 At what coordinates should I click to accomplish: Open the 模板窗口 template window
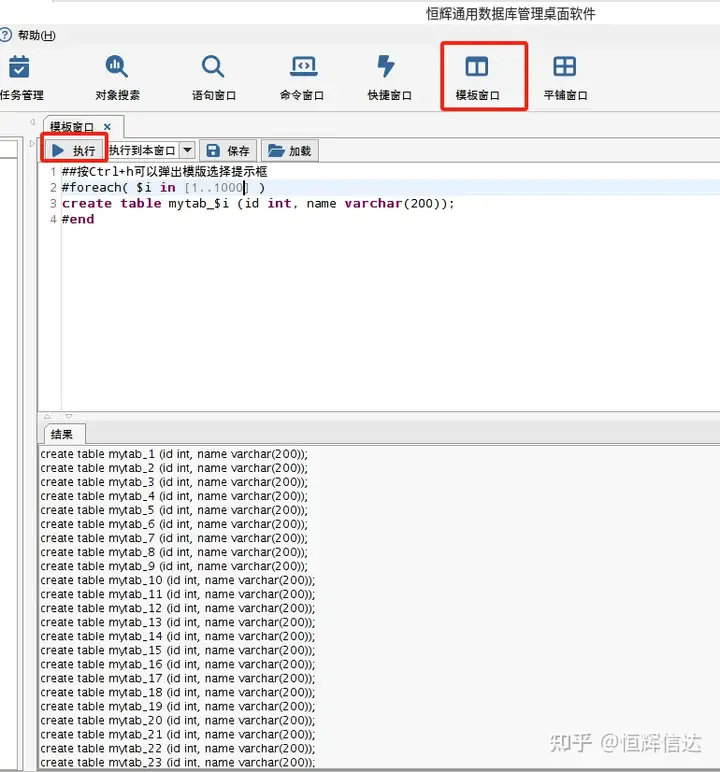(477, 77)
